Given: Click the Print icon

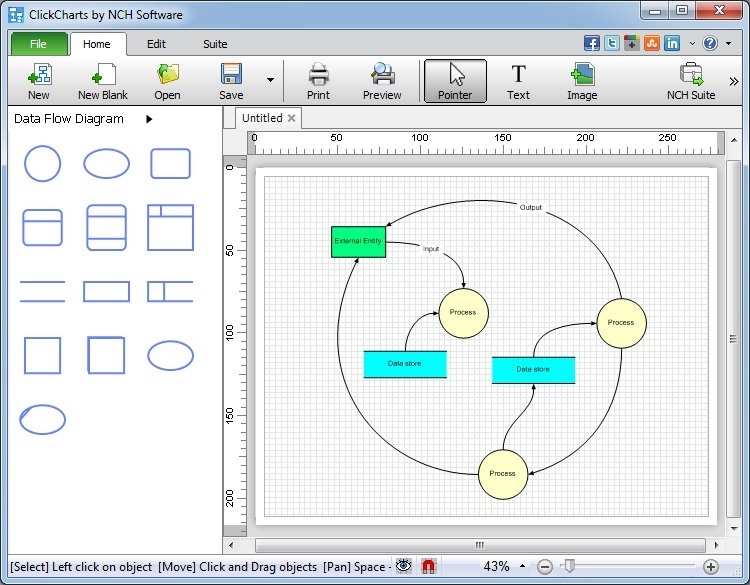Looking at the screenshot, I should (318, 81).
